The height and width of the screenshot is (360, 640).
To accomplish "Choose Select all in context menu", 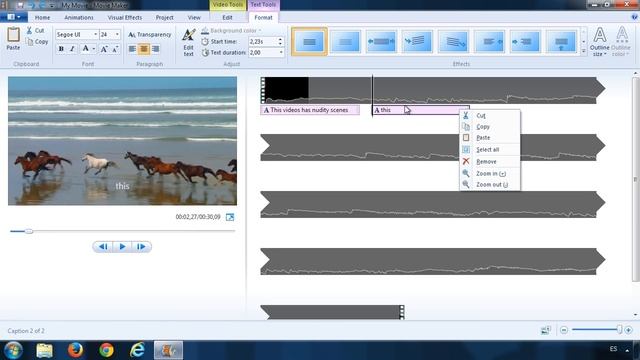I will point(490,150).
